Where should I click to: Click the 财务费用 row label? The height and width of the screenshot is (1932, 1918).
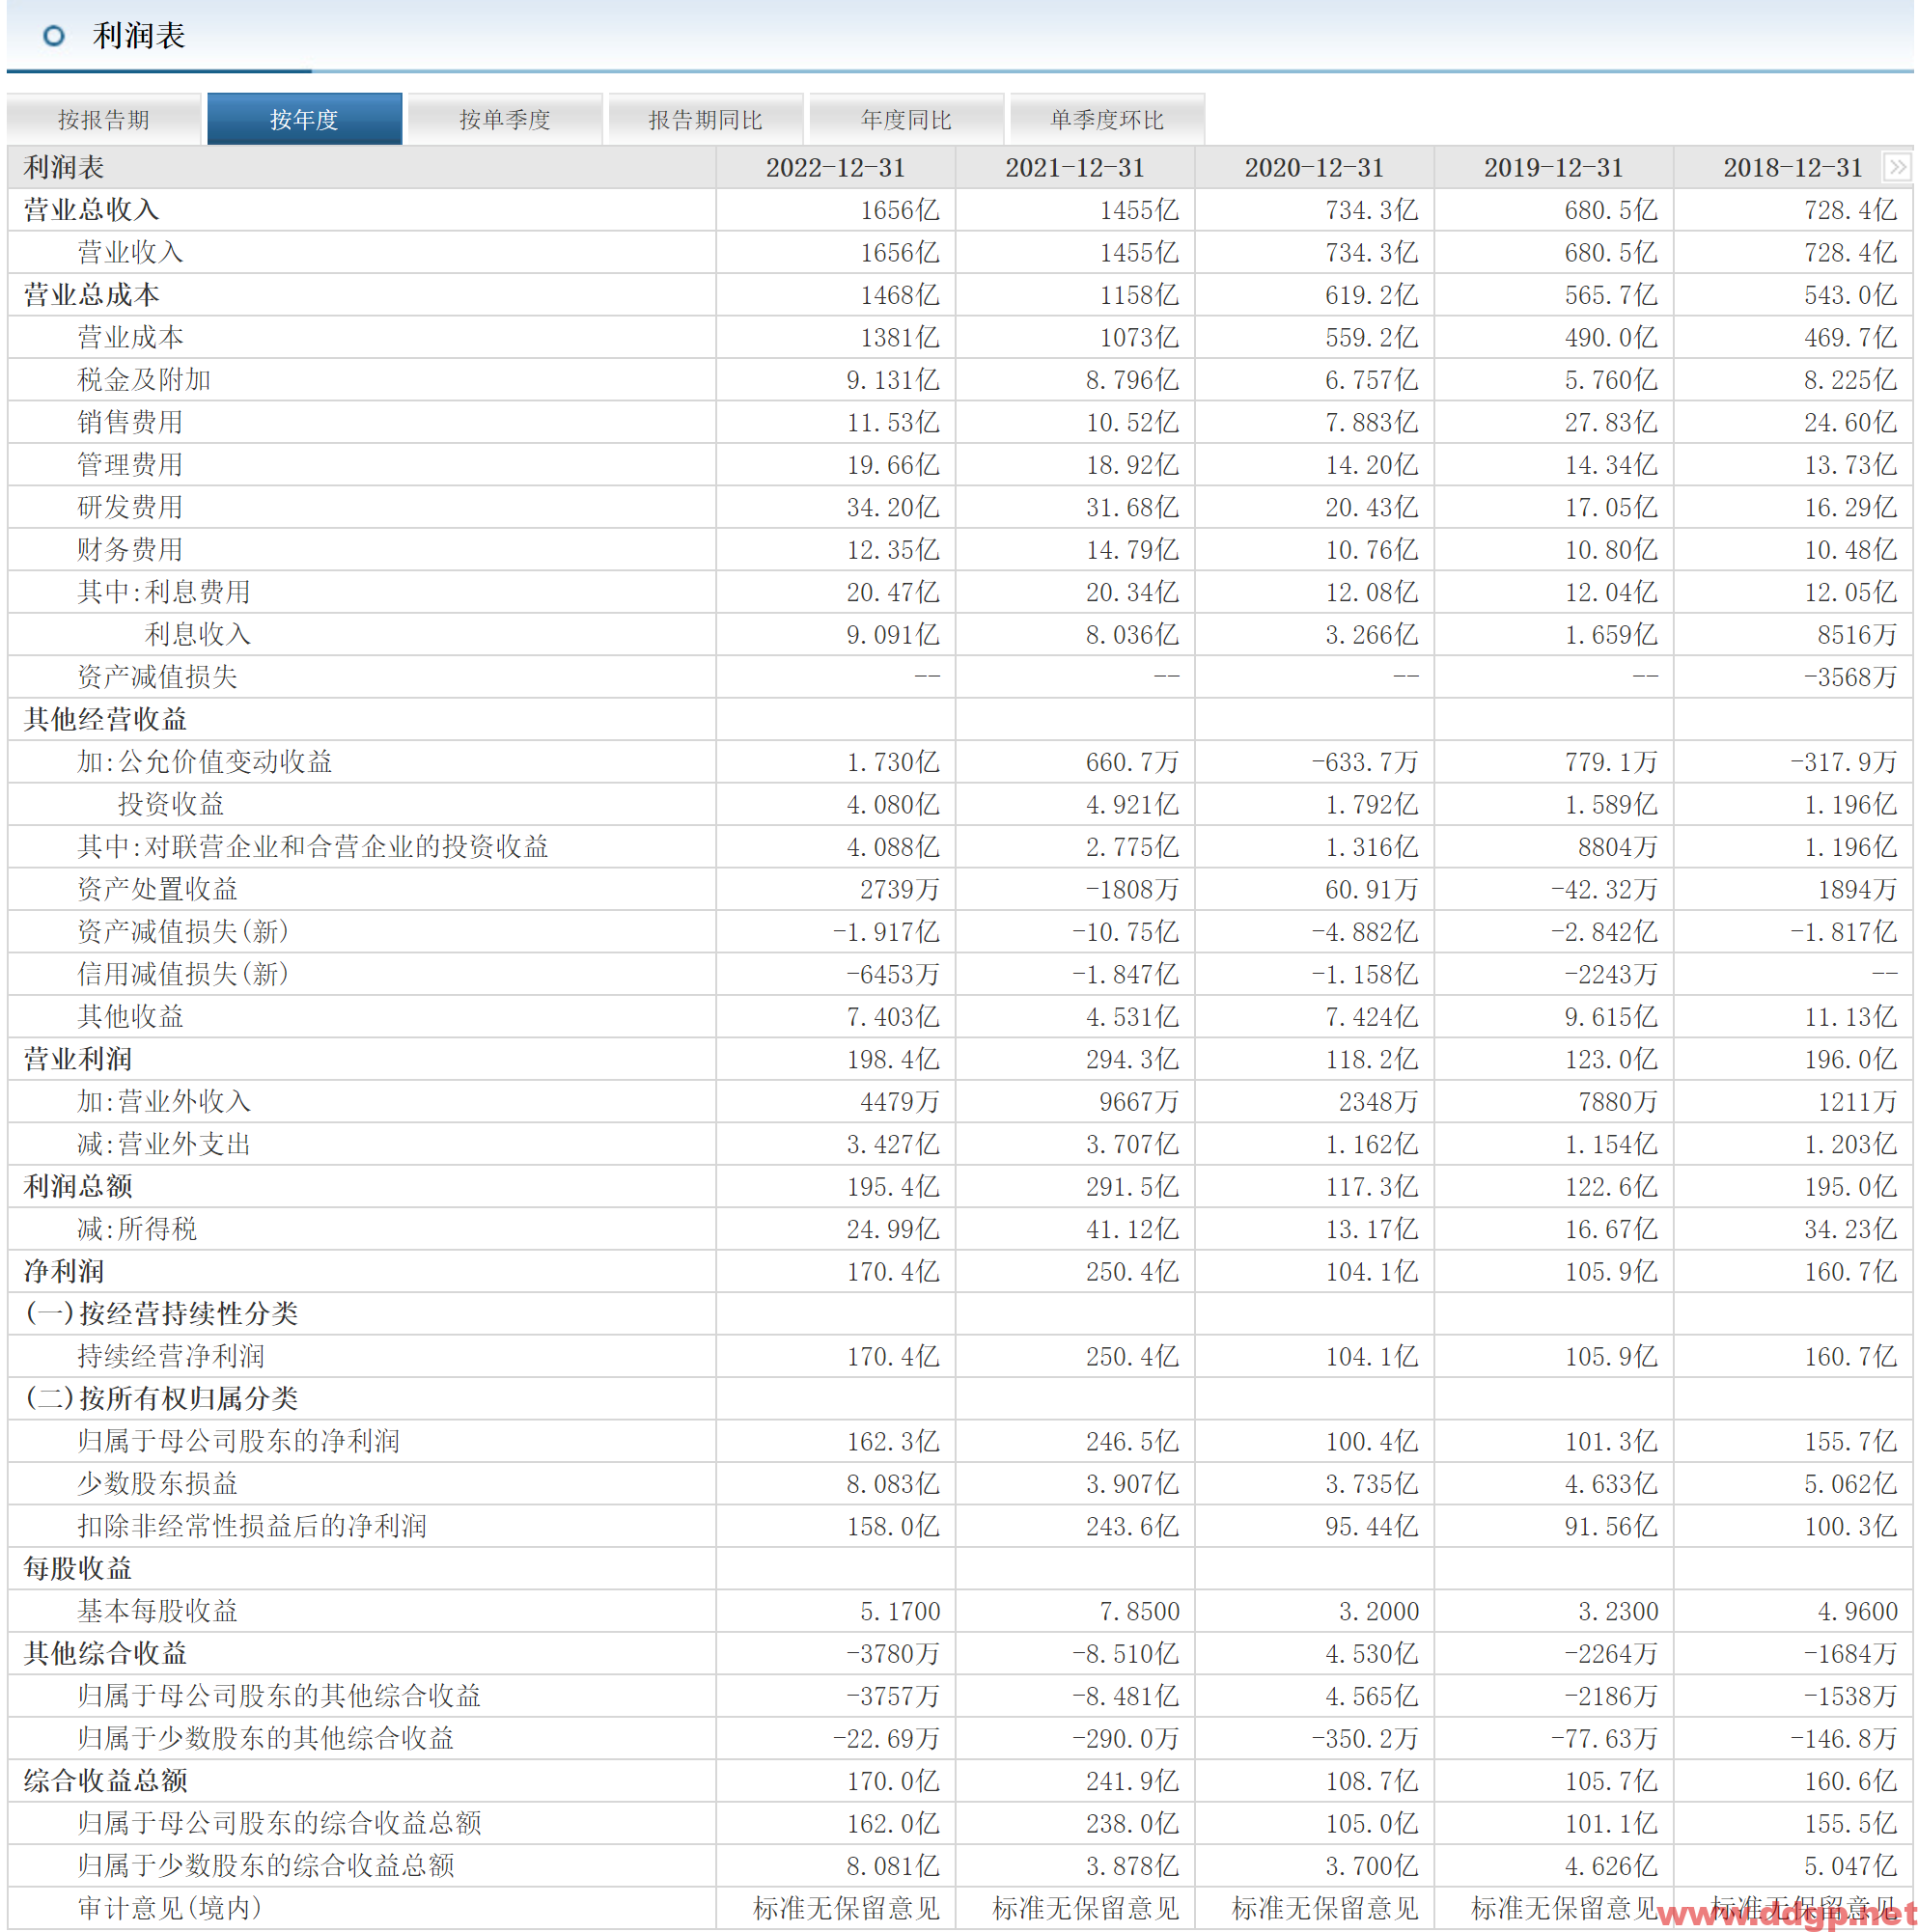(130, 550)
